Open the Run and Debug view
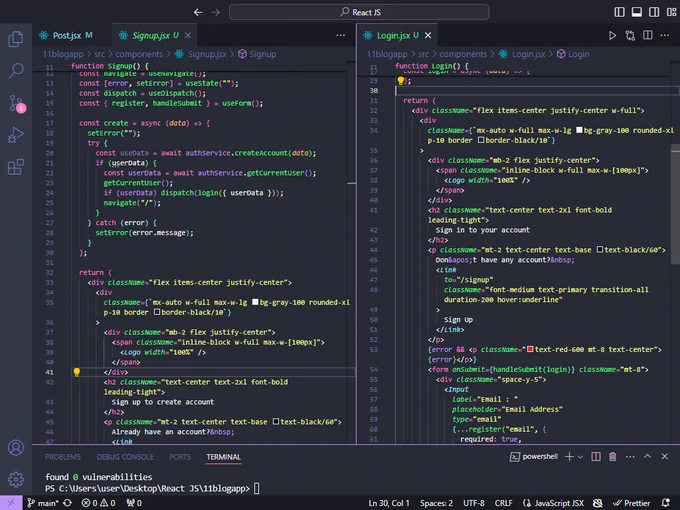 click(16, 135)
